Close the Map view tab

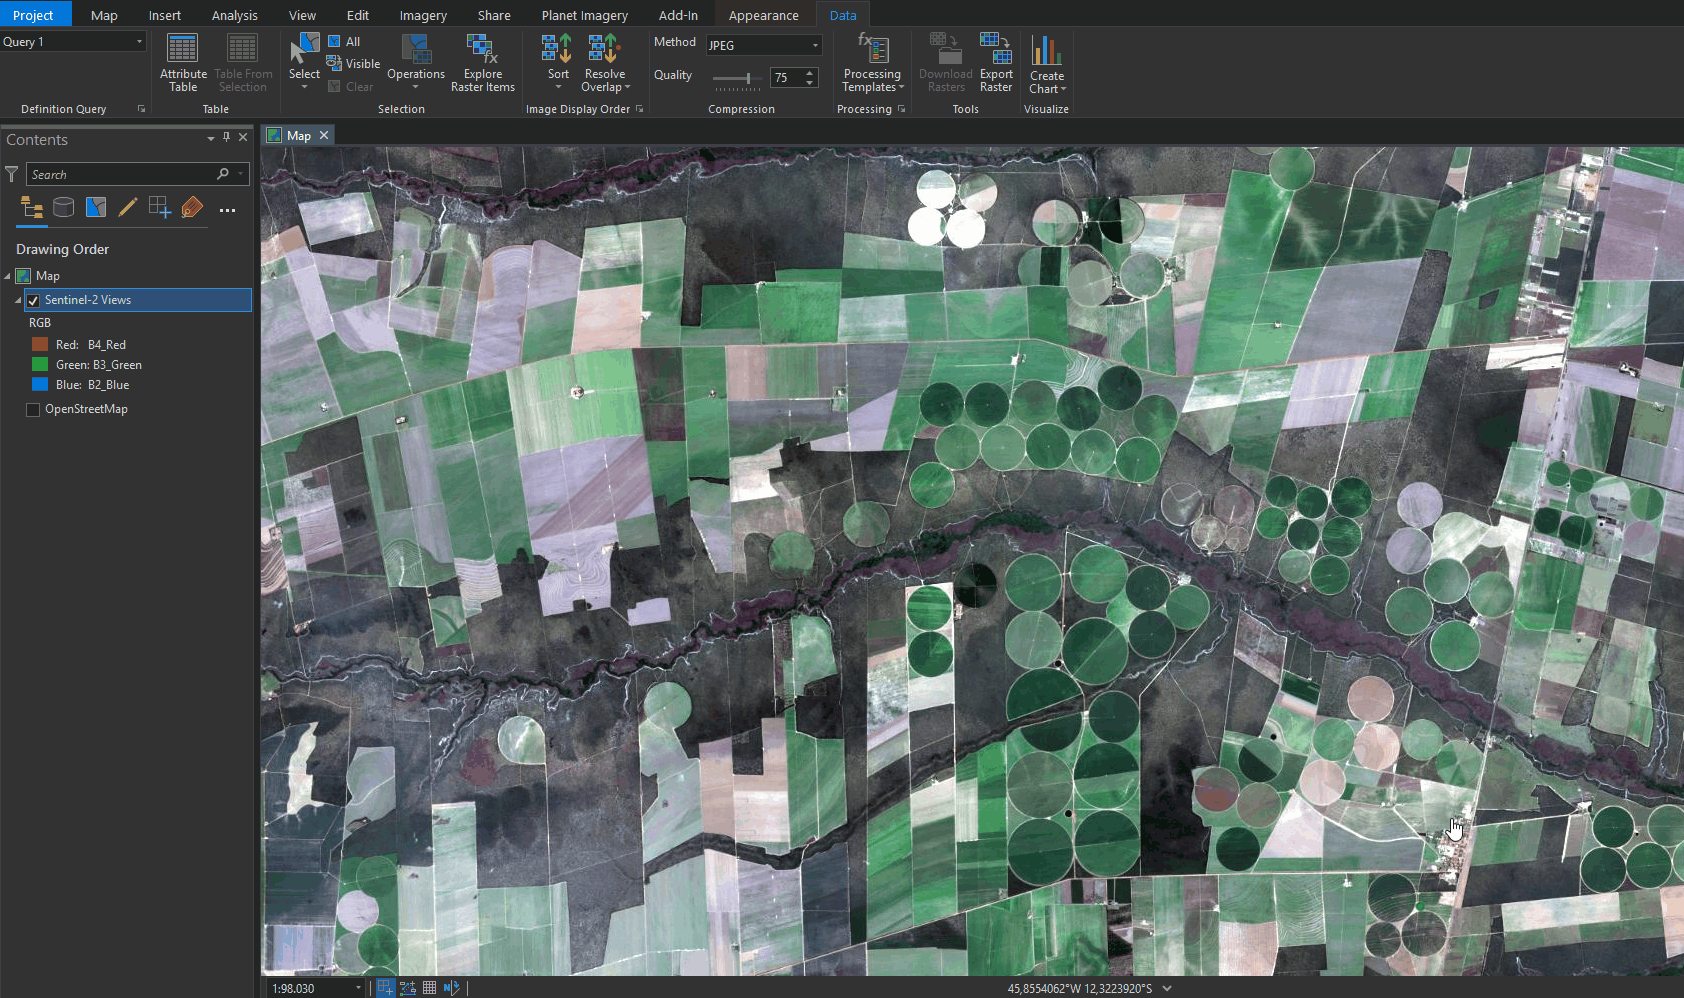point(324,135)
